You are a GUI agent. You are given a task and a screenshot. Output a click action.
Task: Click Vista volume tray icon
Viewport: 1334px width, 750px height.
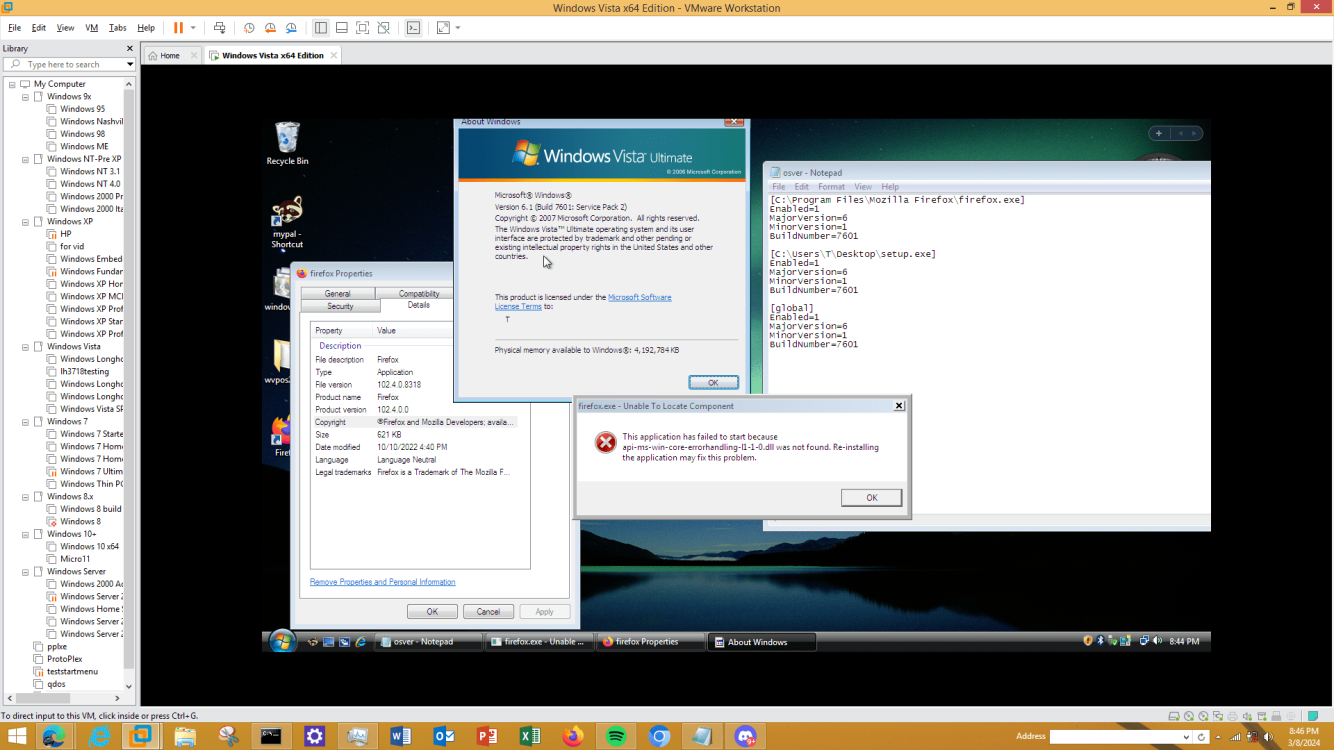click(x=1158, y=641)
